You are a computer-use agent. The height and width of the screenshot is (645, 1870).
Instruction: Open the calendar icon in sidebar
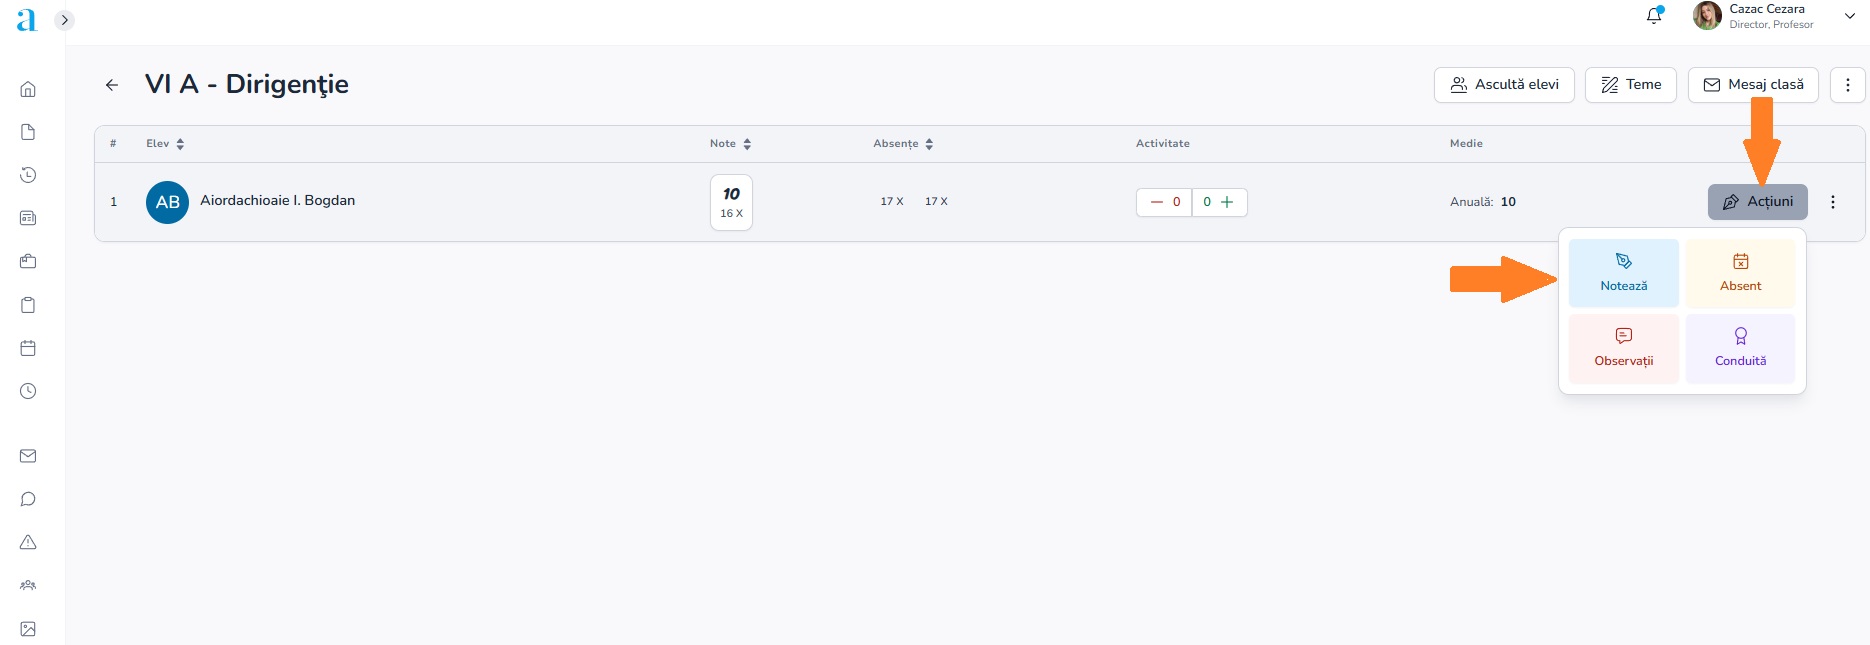click(28, 348)
